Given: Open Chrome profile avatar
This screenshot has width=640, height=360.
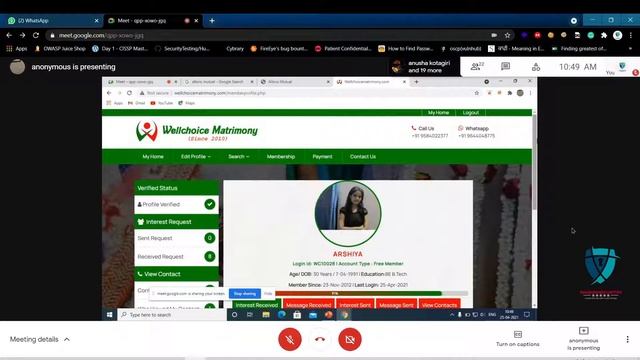Looking at the screenshot, I should tap(617, 36).
